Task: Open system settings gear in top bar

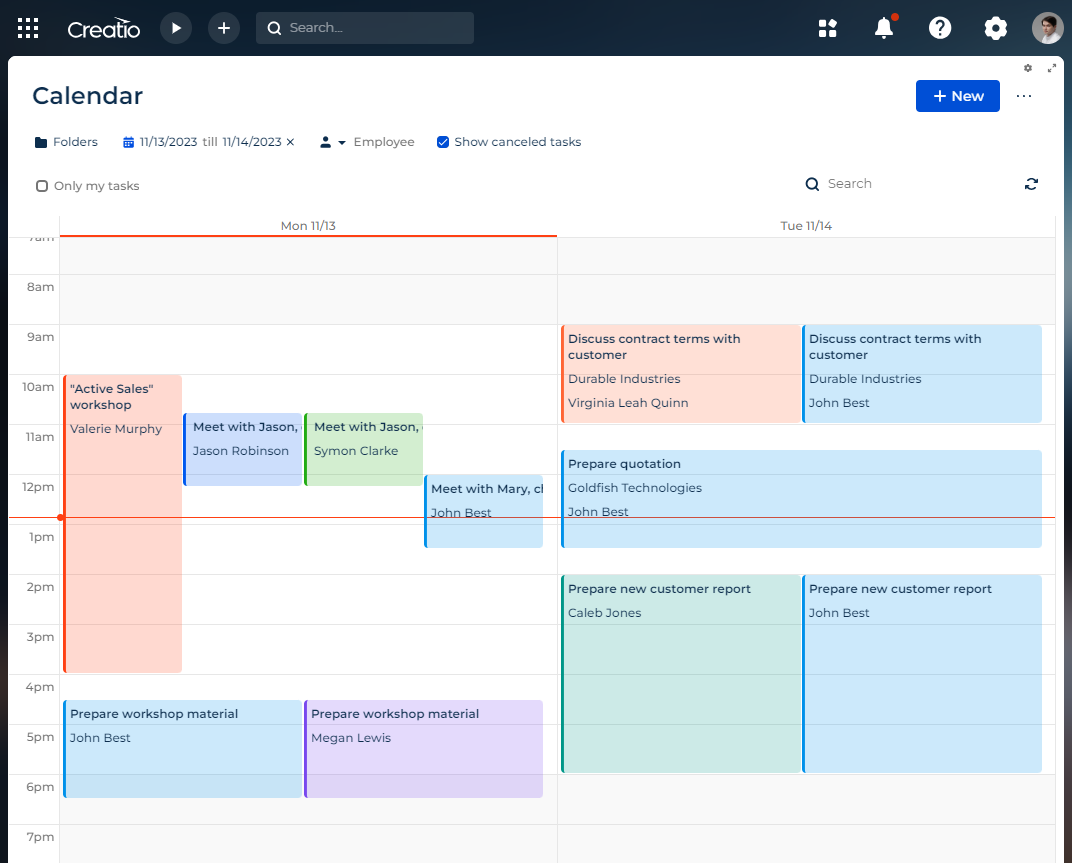Action: [x=995, y=28]
